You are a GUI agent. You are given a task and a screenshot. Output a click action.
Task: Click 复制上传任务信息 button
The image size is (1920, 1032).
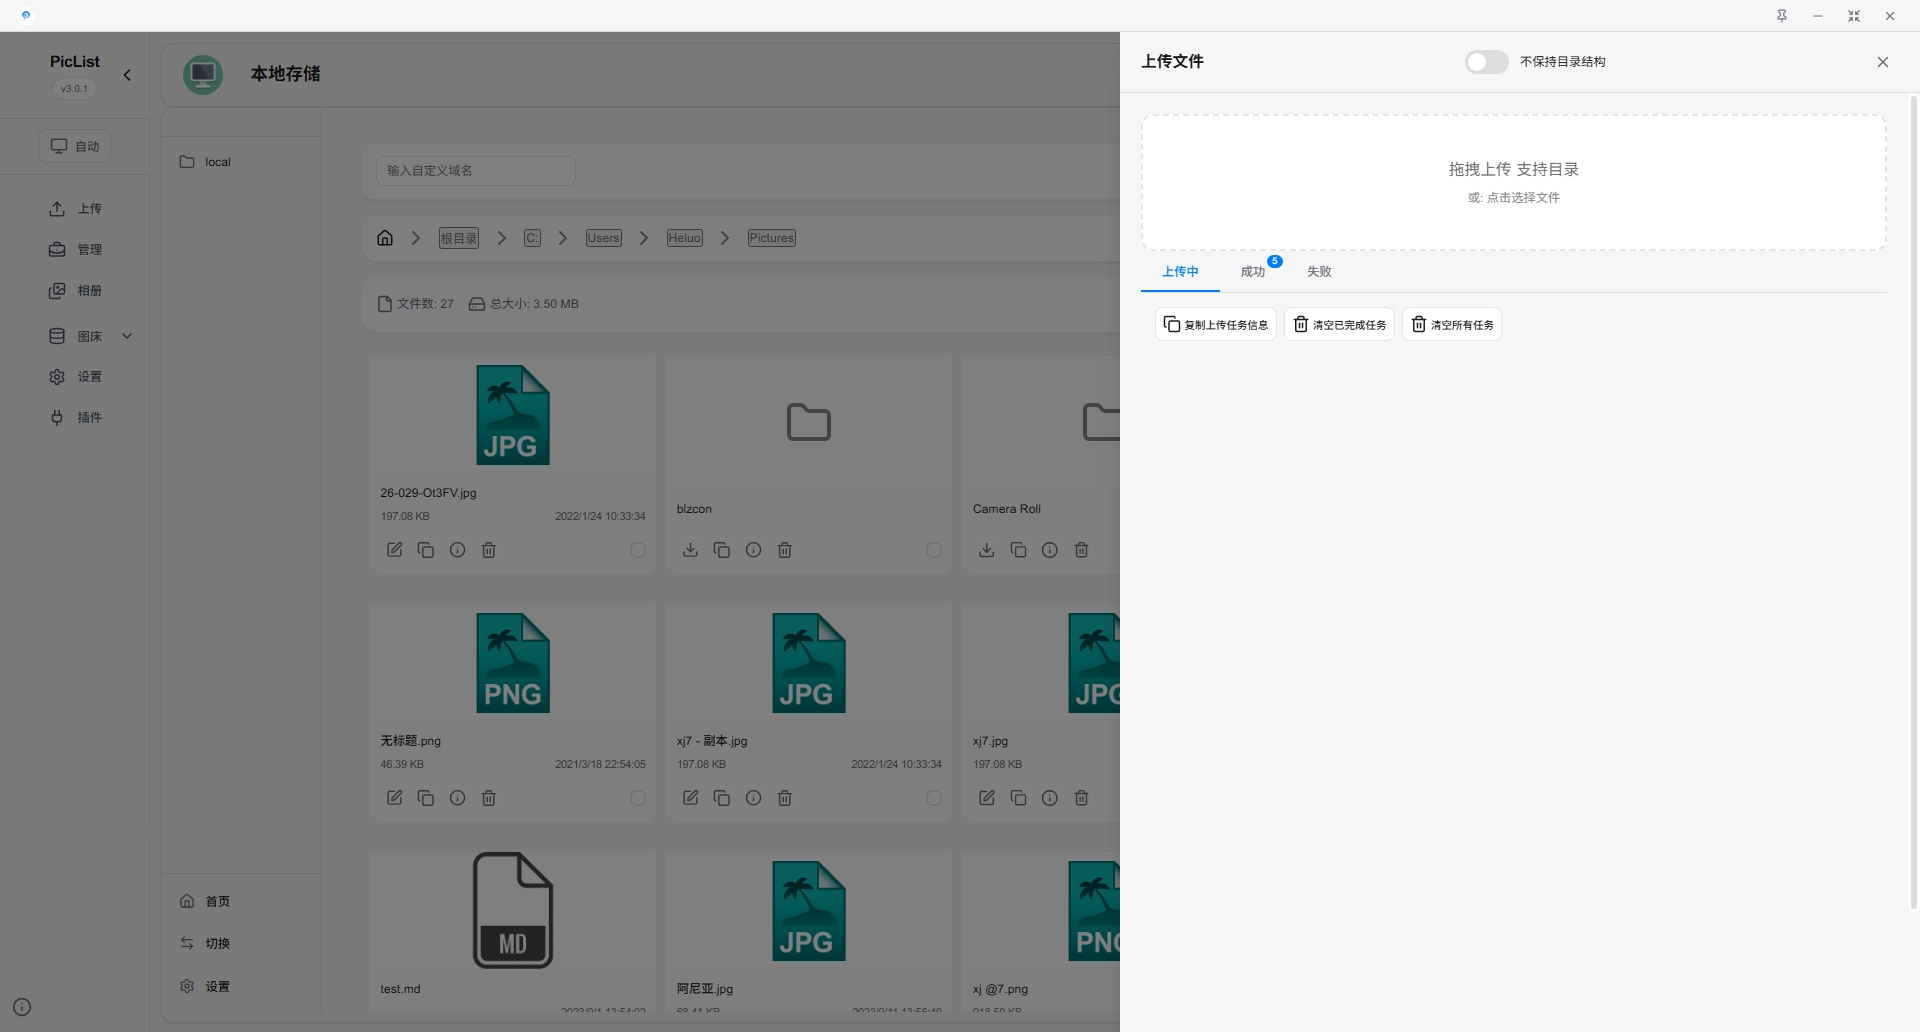[1216, 324]
